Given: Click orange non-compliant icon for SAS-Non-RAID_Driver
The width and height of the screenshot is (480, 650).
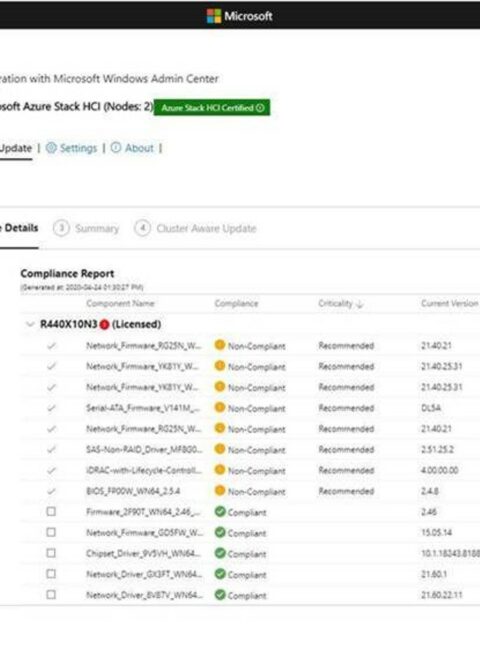Looking at the screenshot, I should (220, 449).
